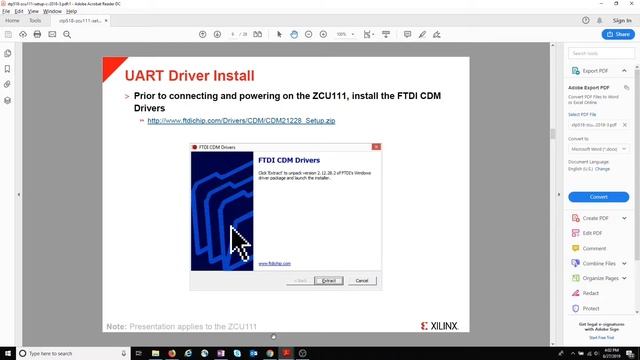Screen dimensions: 640x360
Task: Activate the Hand pan tool
Action: 294,35
